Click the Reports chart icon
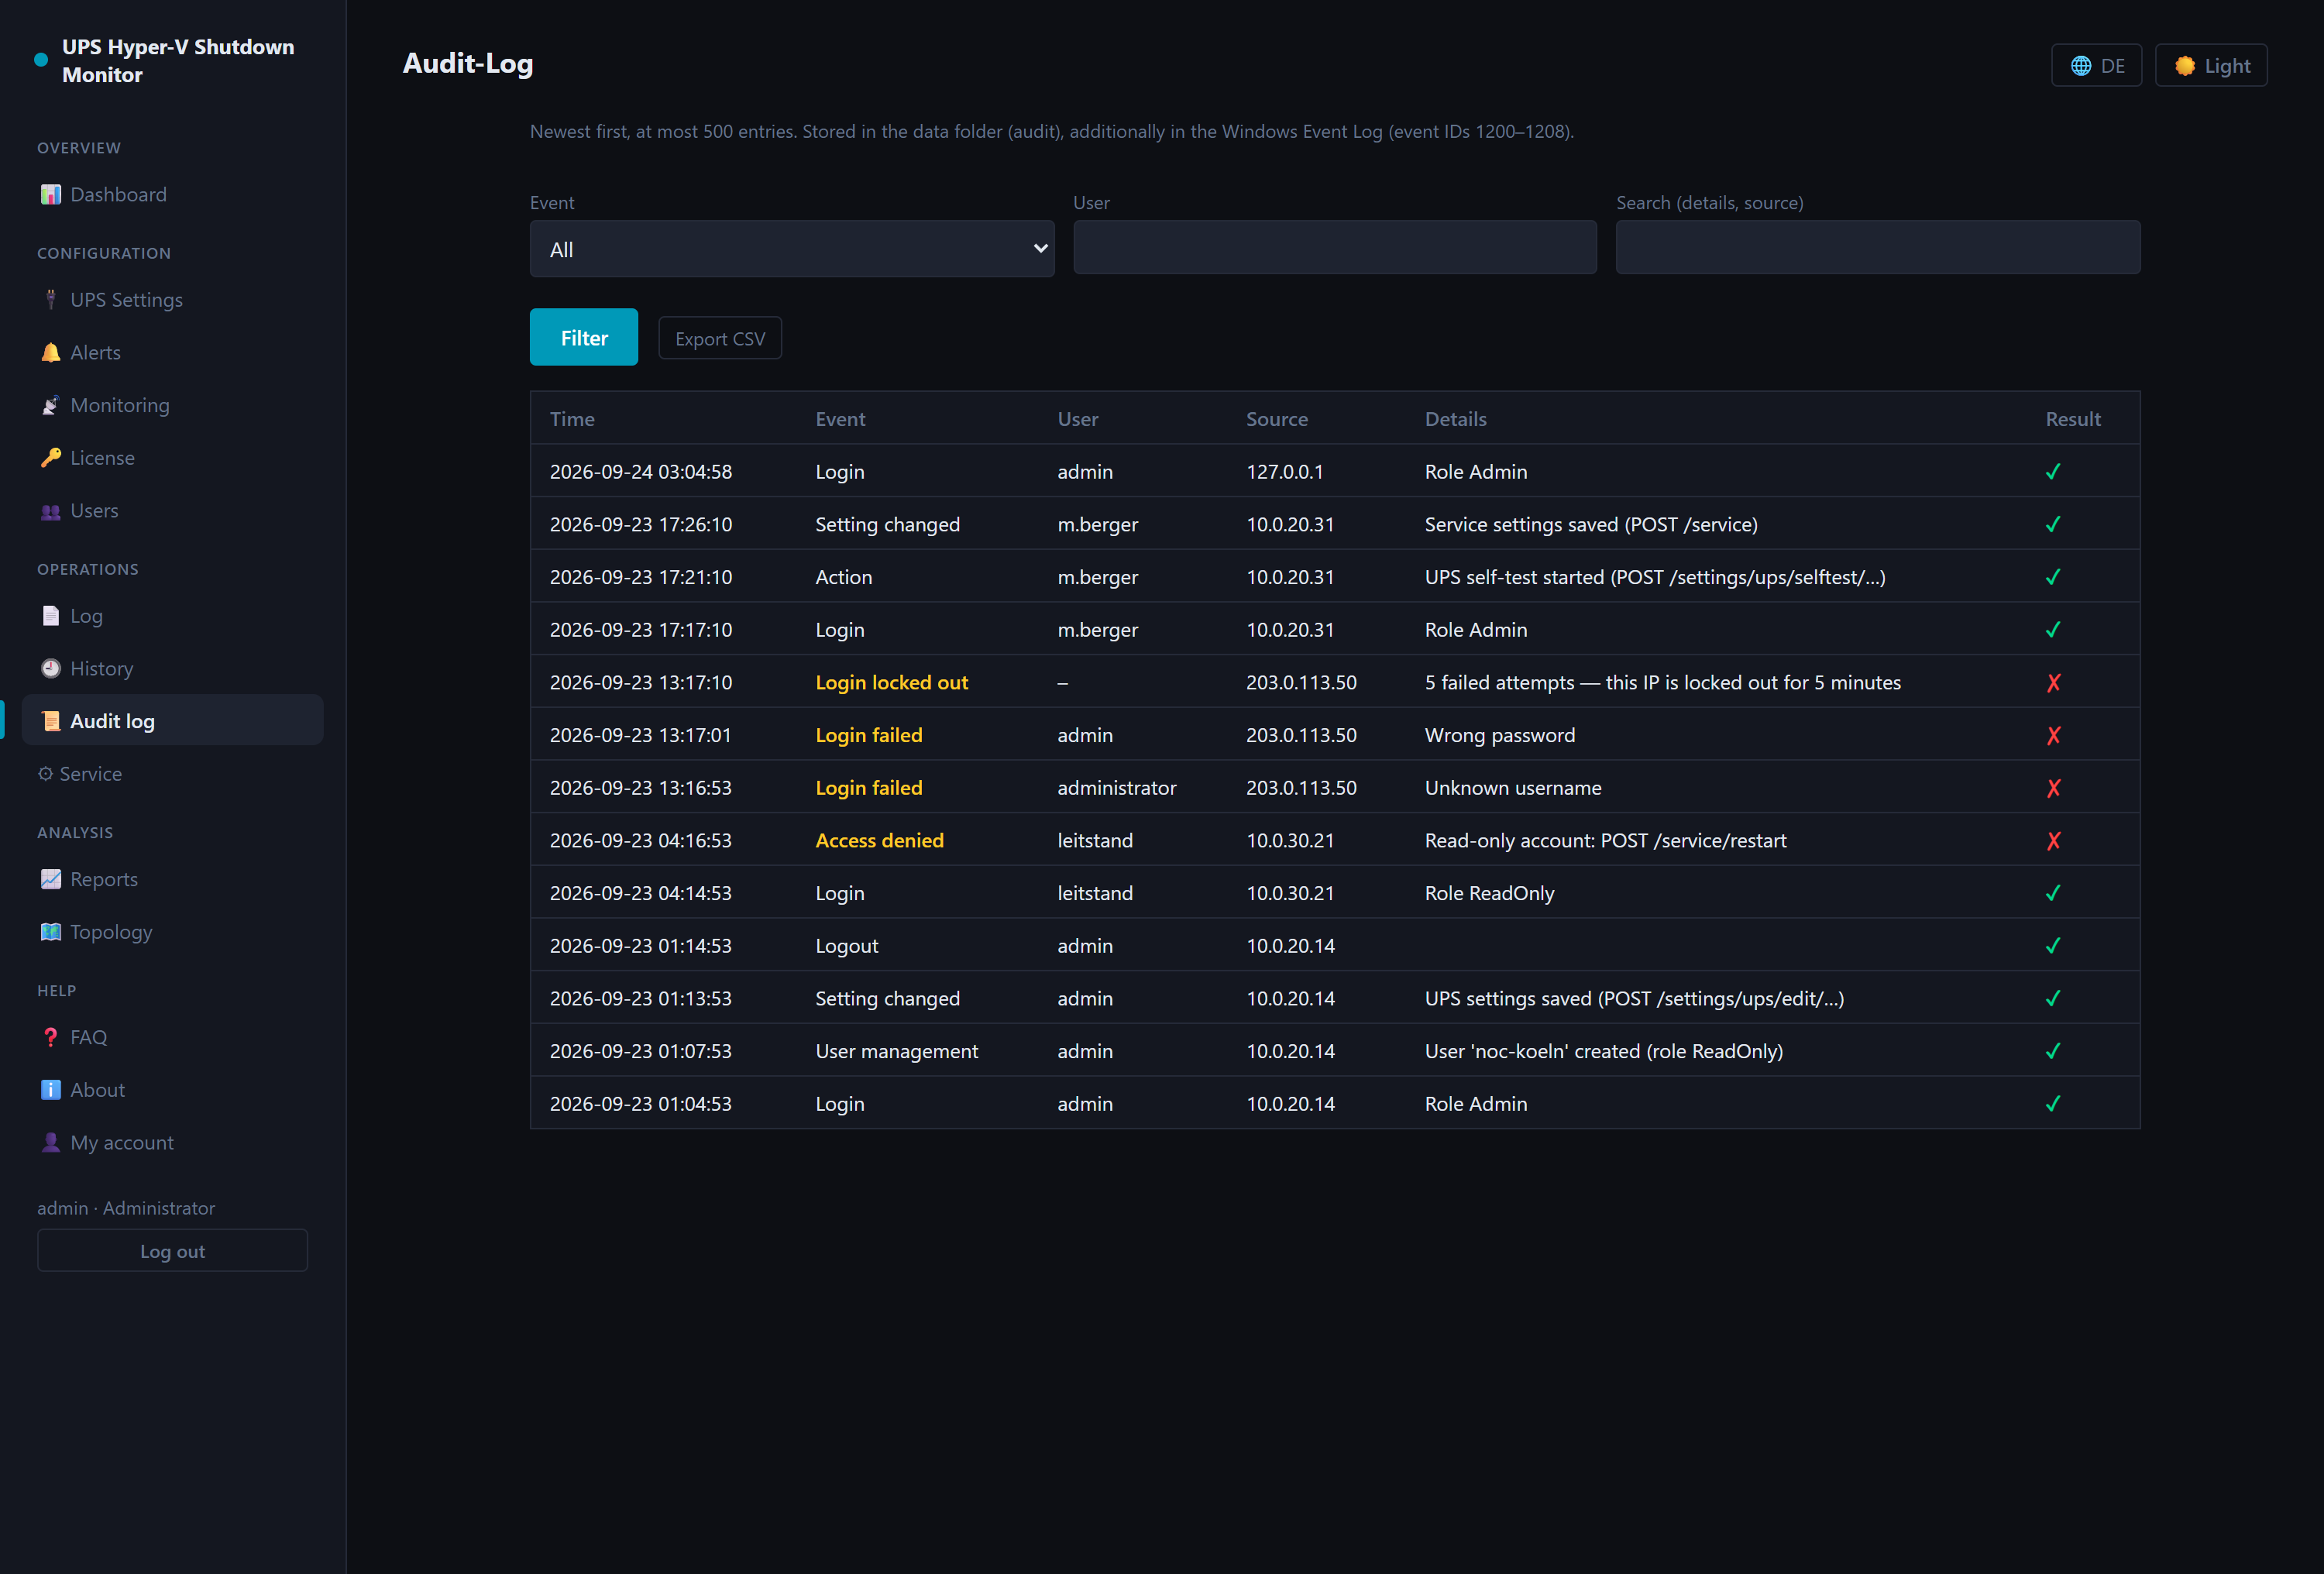 click(50, 879)
